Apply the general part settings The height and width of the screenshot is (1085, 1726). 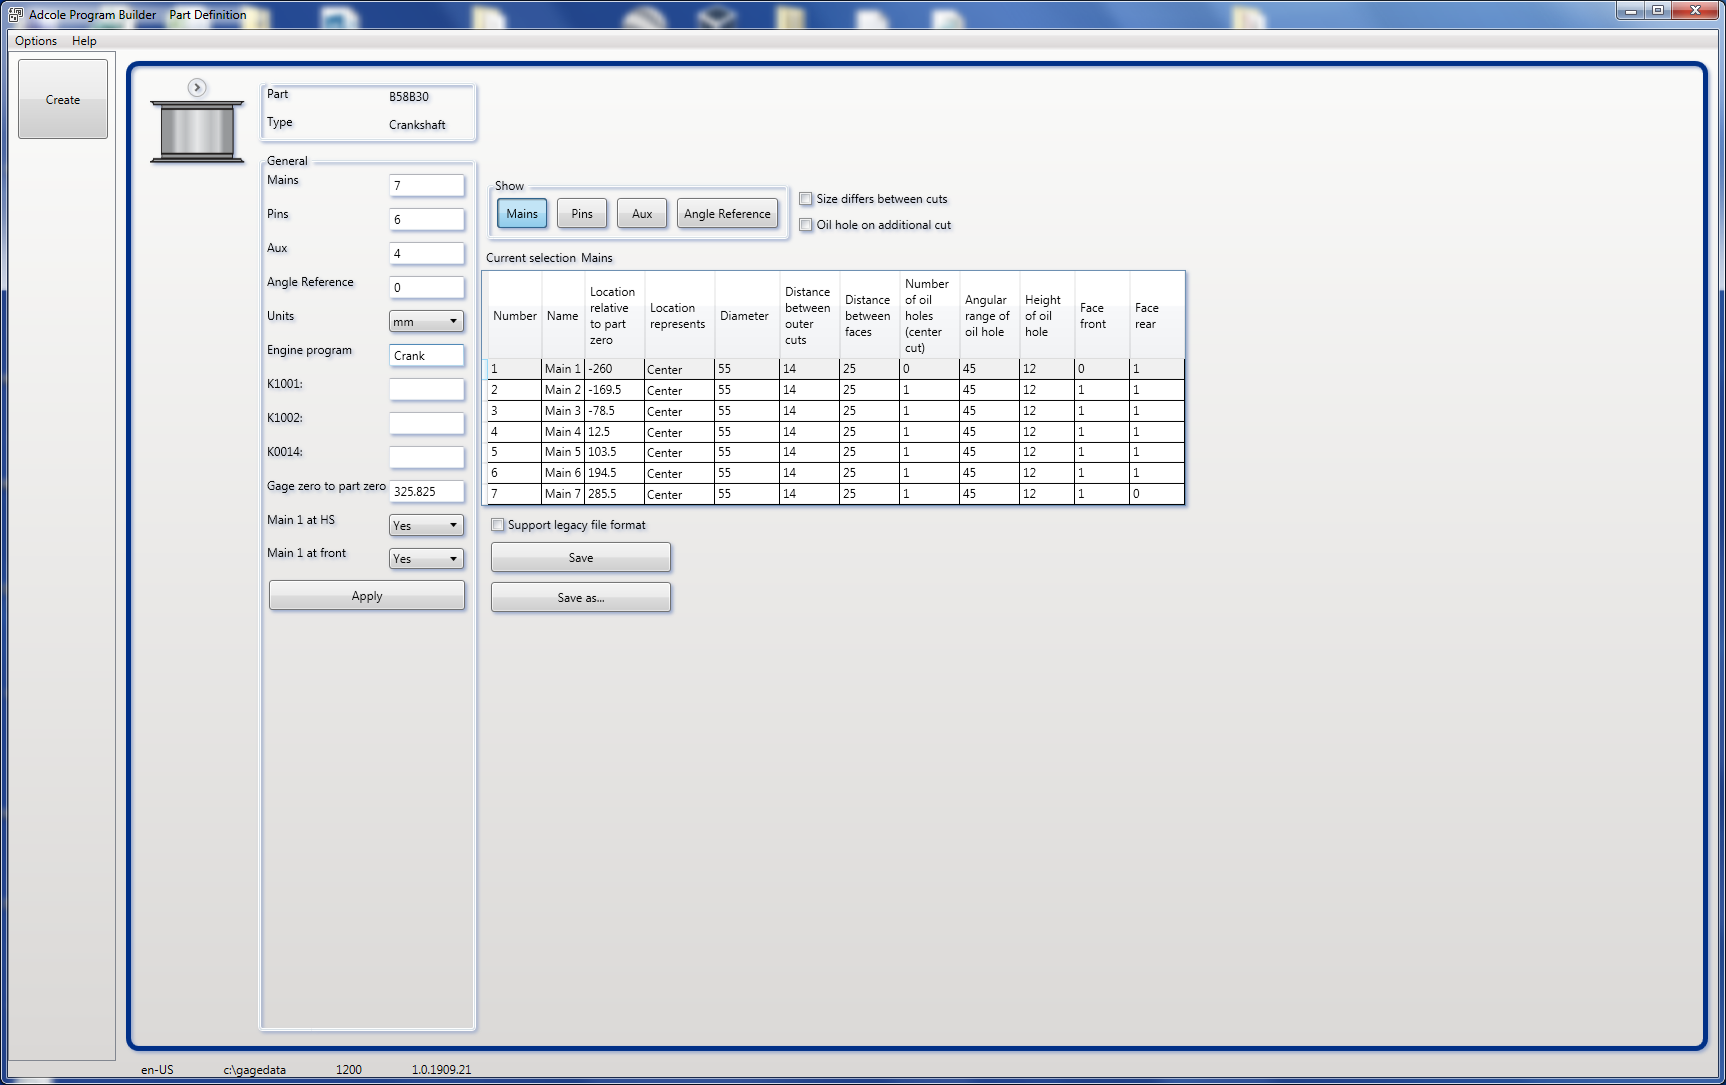[366, 595]
